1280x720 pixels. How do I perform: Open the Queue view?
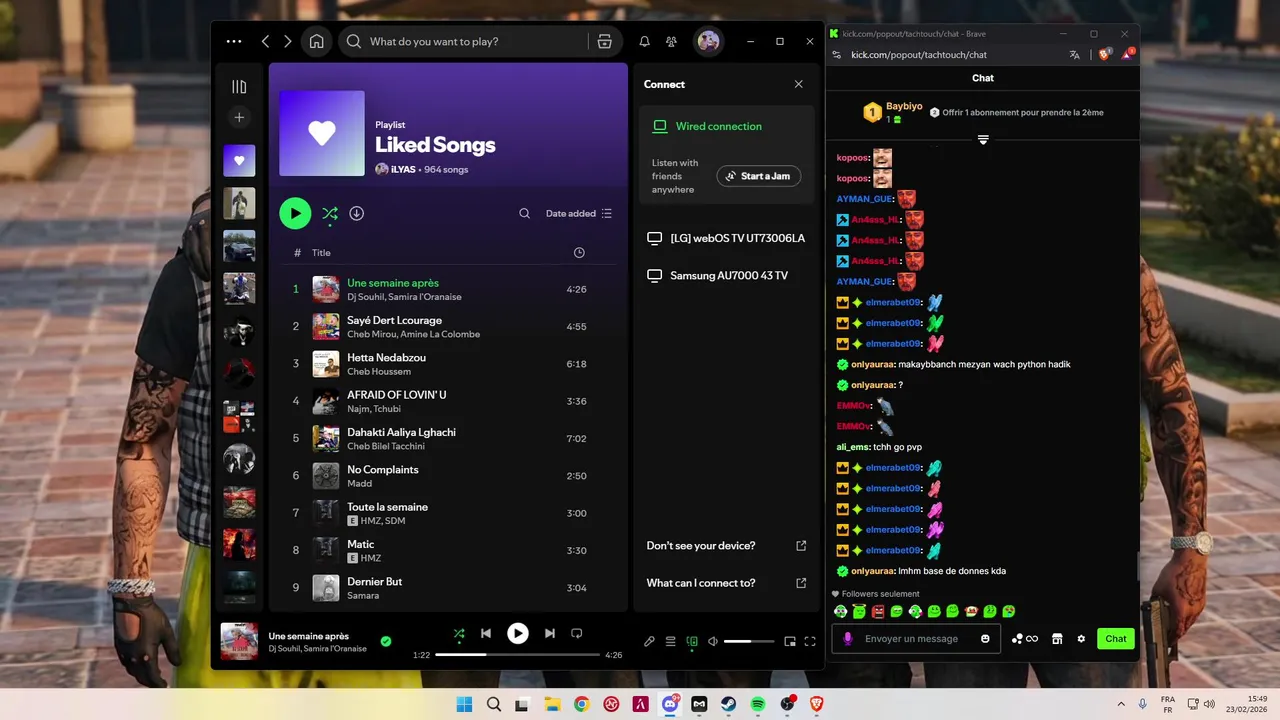pyautogui.click(x=671, y=641)
